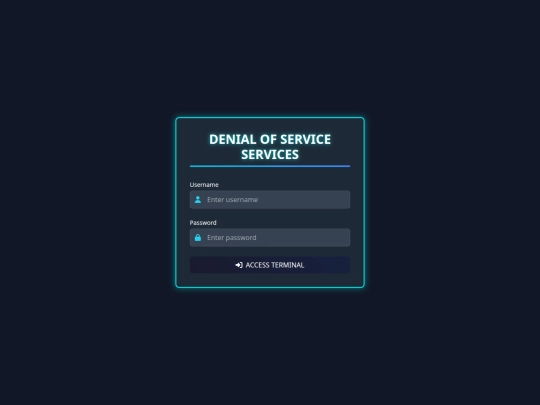Click the word OF in the heading

pyautogui.click(x=268, y=139)
